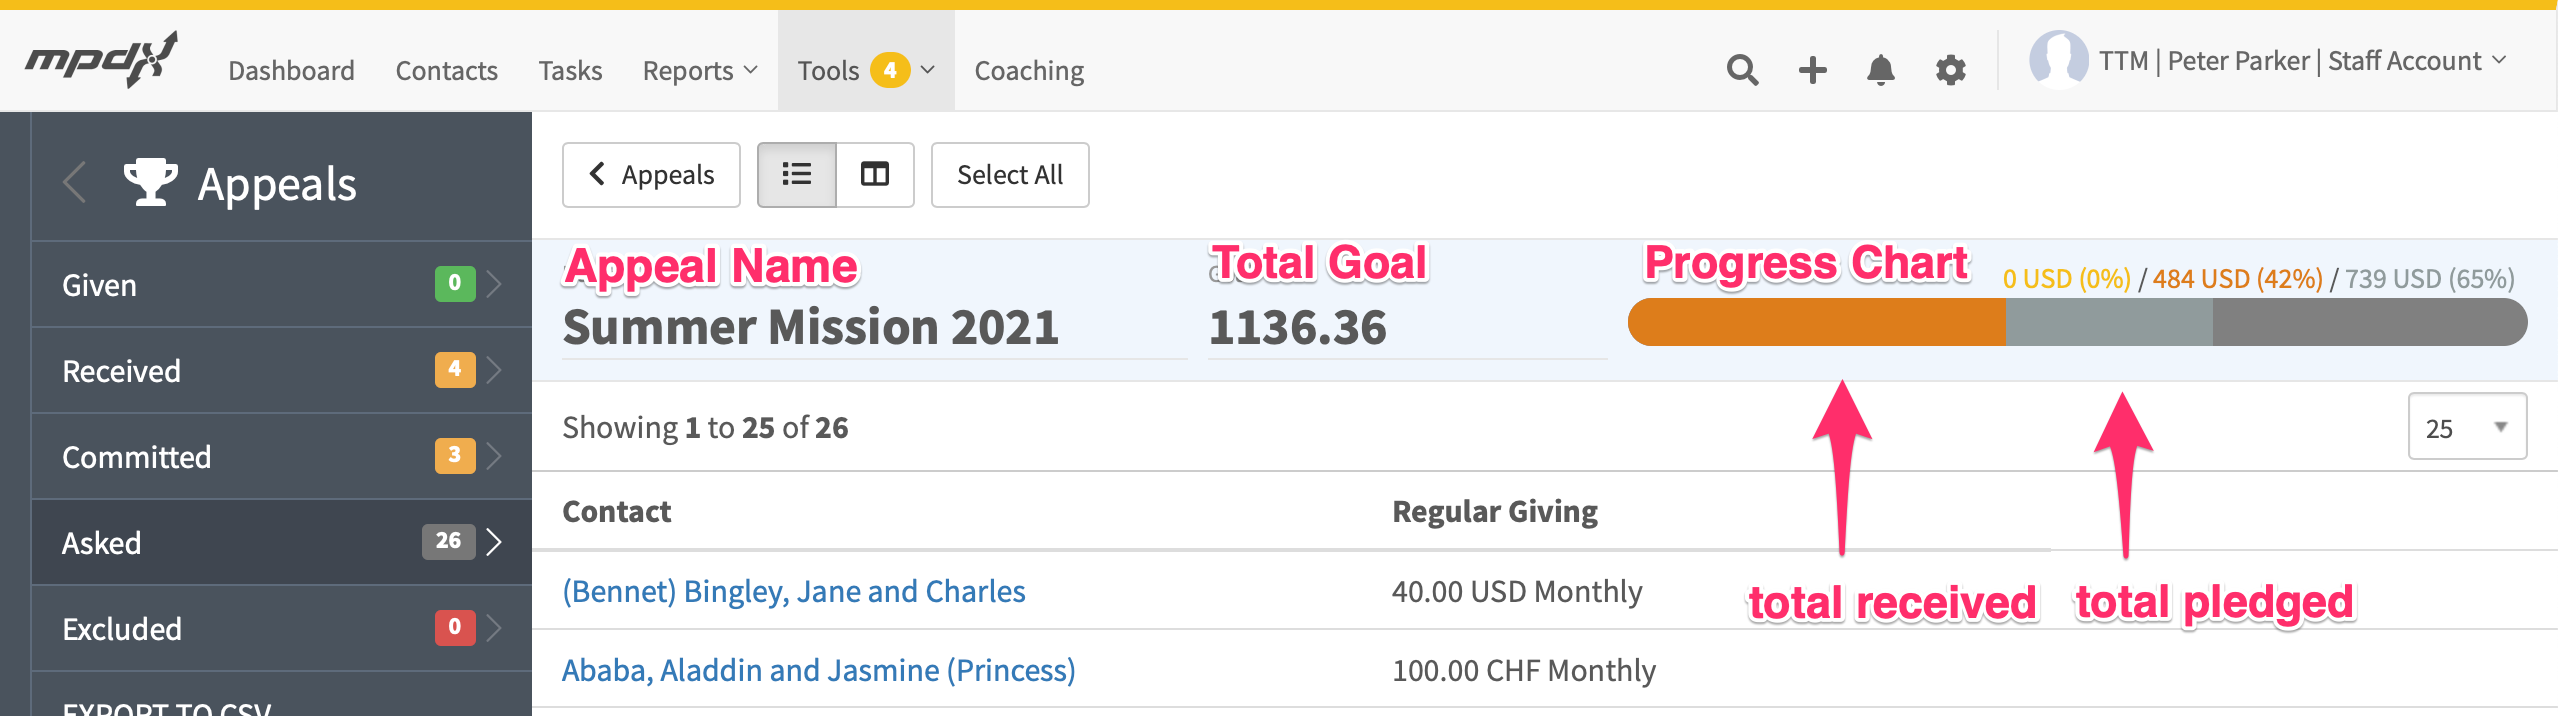The width and height of the screenshot is (2558, 716).
Task: Open Ababa, Aladdin and Jasmine contact link
Action: [818, 670]
